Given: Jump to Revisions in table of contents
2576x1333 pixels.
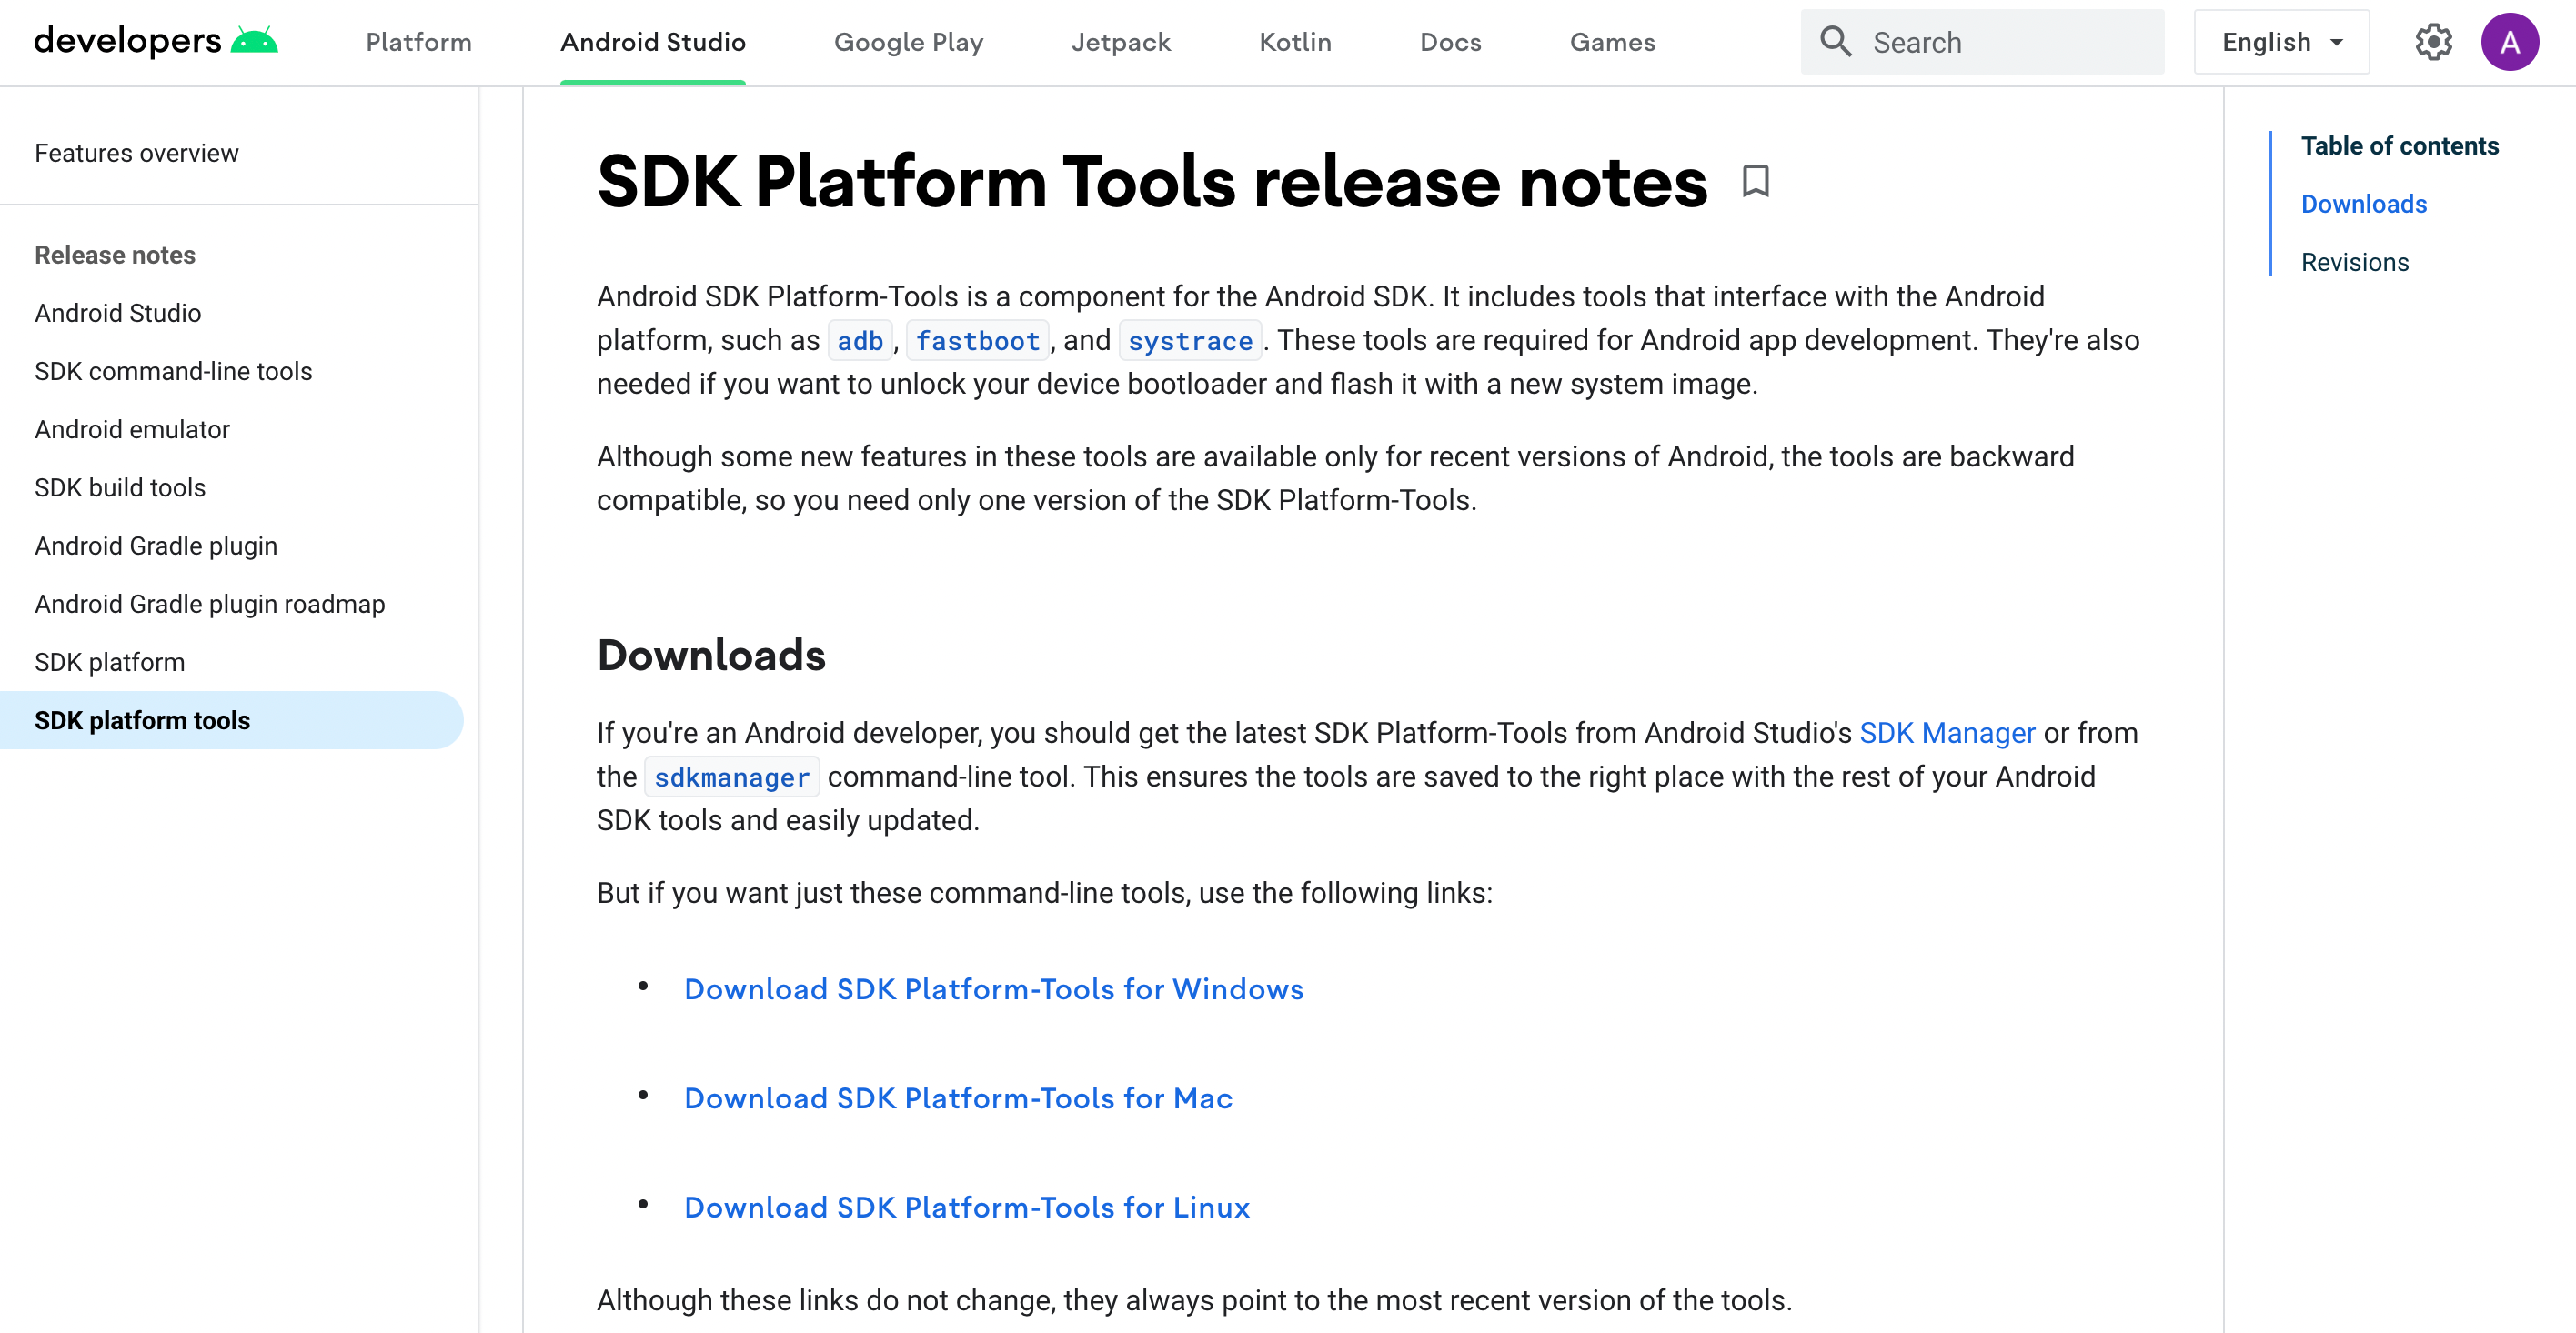Looking at the screenshot, I should click(2354, 262).
